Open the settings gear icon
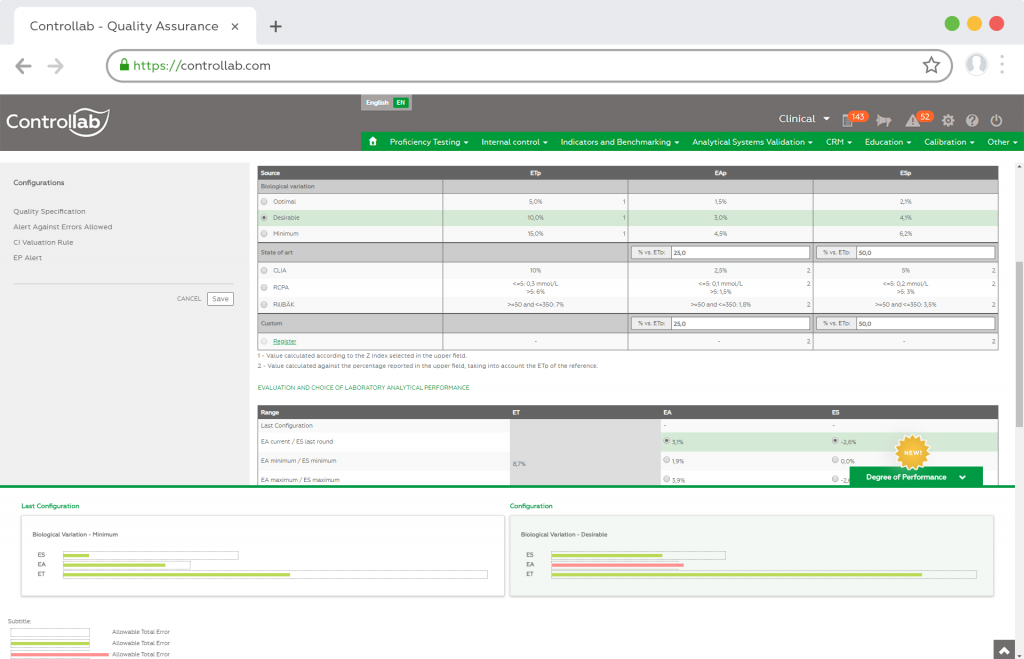 coord(947,119)
